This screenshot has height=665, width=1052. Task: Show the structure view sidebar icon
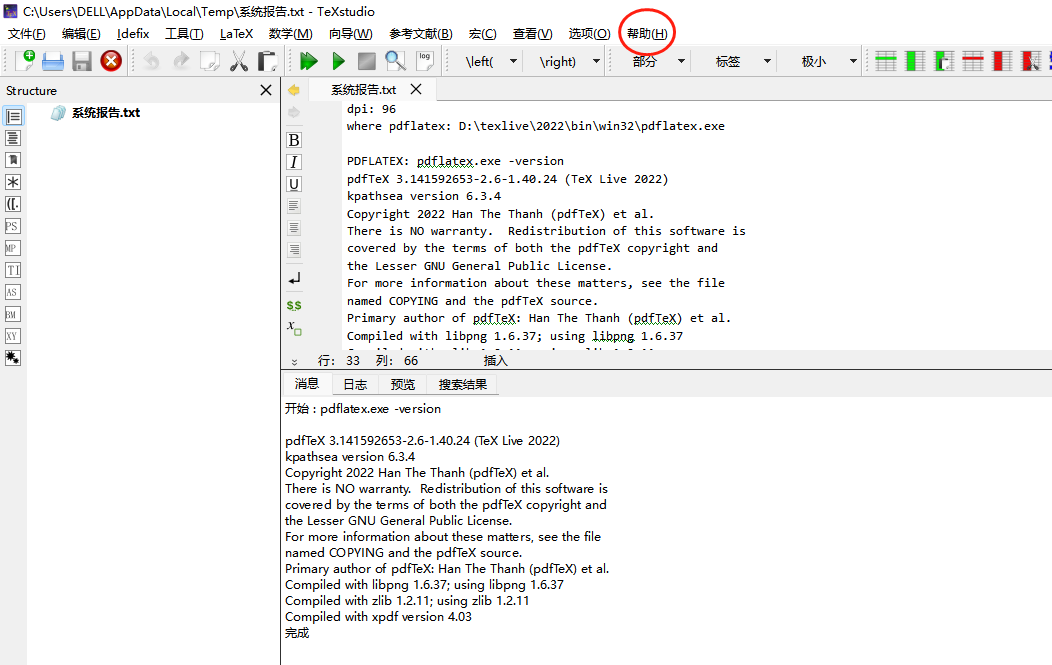[x=13, y=116]
